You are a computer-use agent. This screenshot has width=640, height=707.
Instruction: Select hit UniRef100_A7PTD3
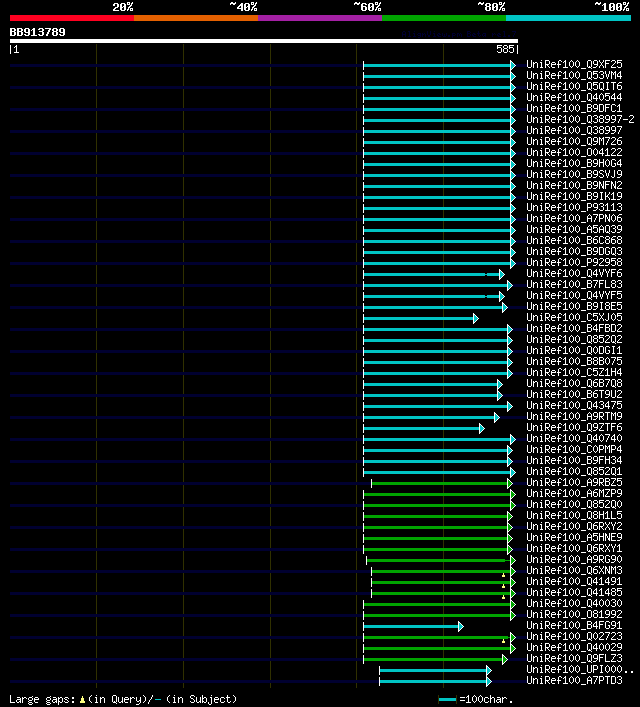pos(574,680)
